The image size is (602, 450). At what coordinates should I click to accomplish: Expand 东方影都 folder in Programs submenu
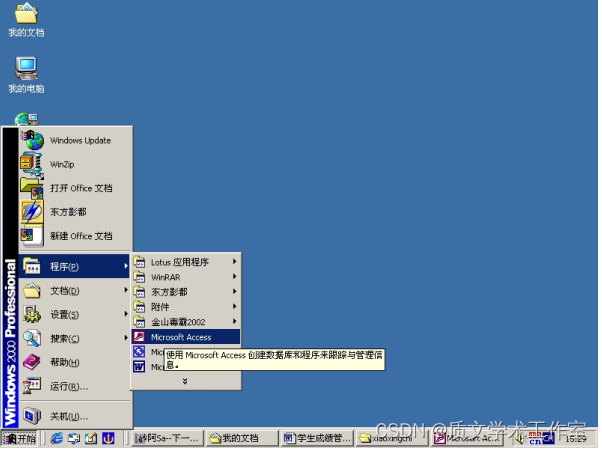[x=186, y=292]
